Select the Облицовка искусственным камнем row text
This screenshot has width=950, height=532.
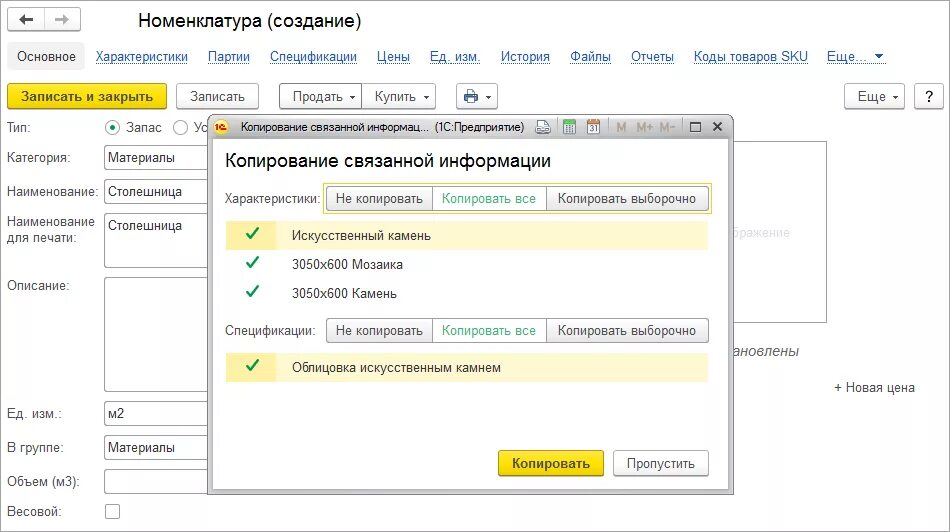[396, 368]
